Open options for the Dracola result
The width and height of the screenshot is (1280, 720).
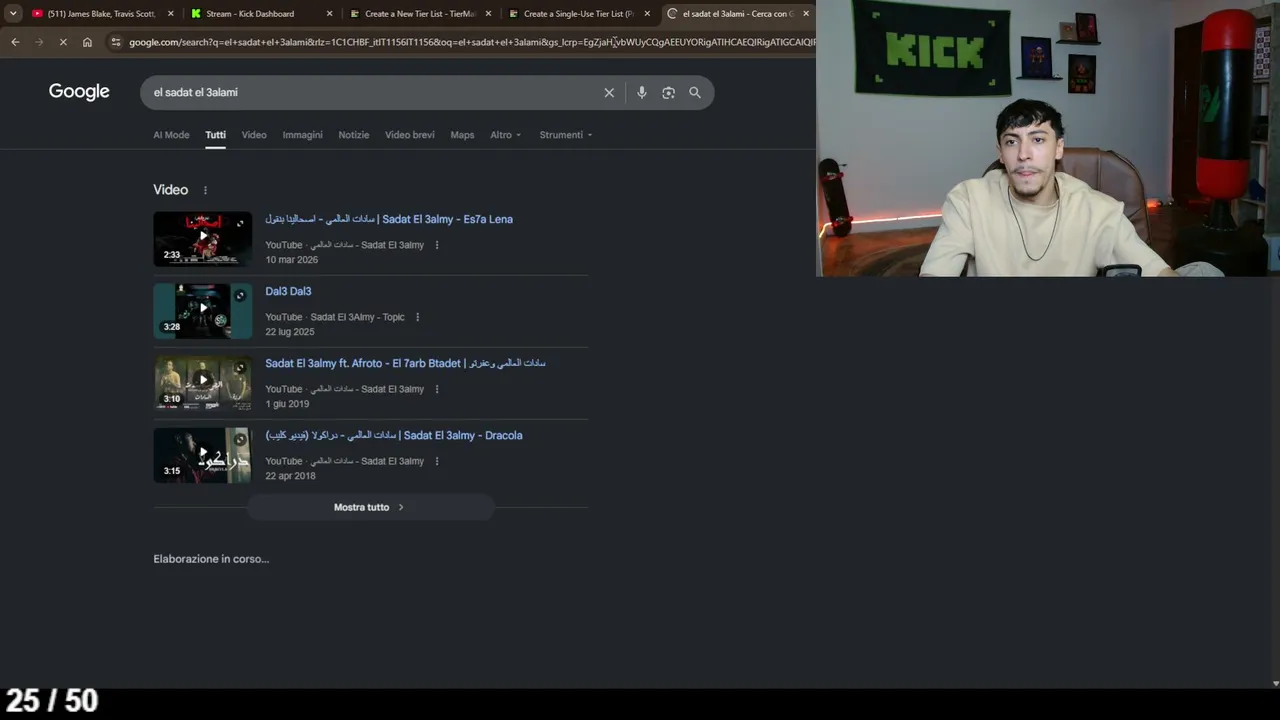point(437,461)
